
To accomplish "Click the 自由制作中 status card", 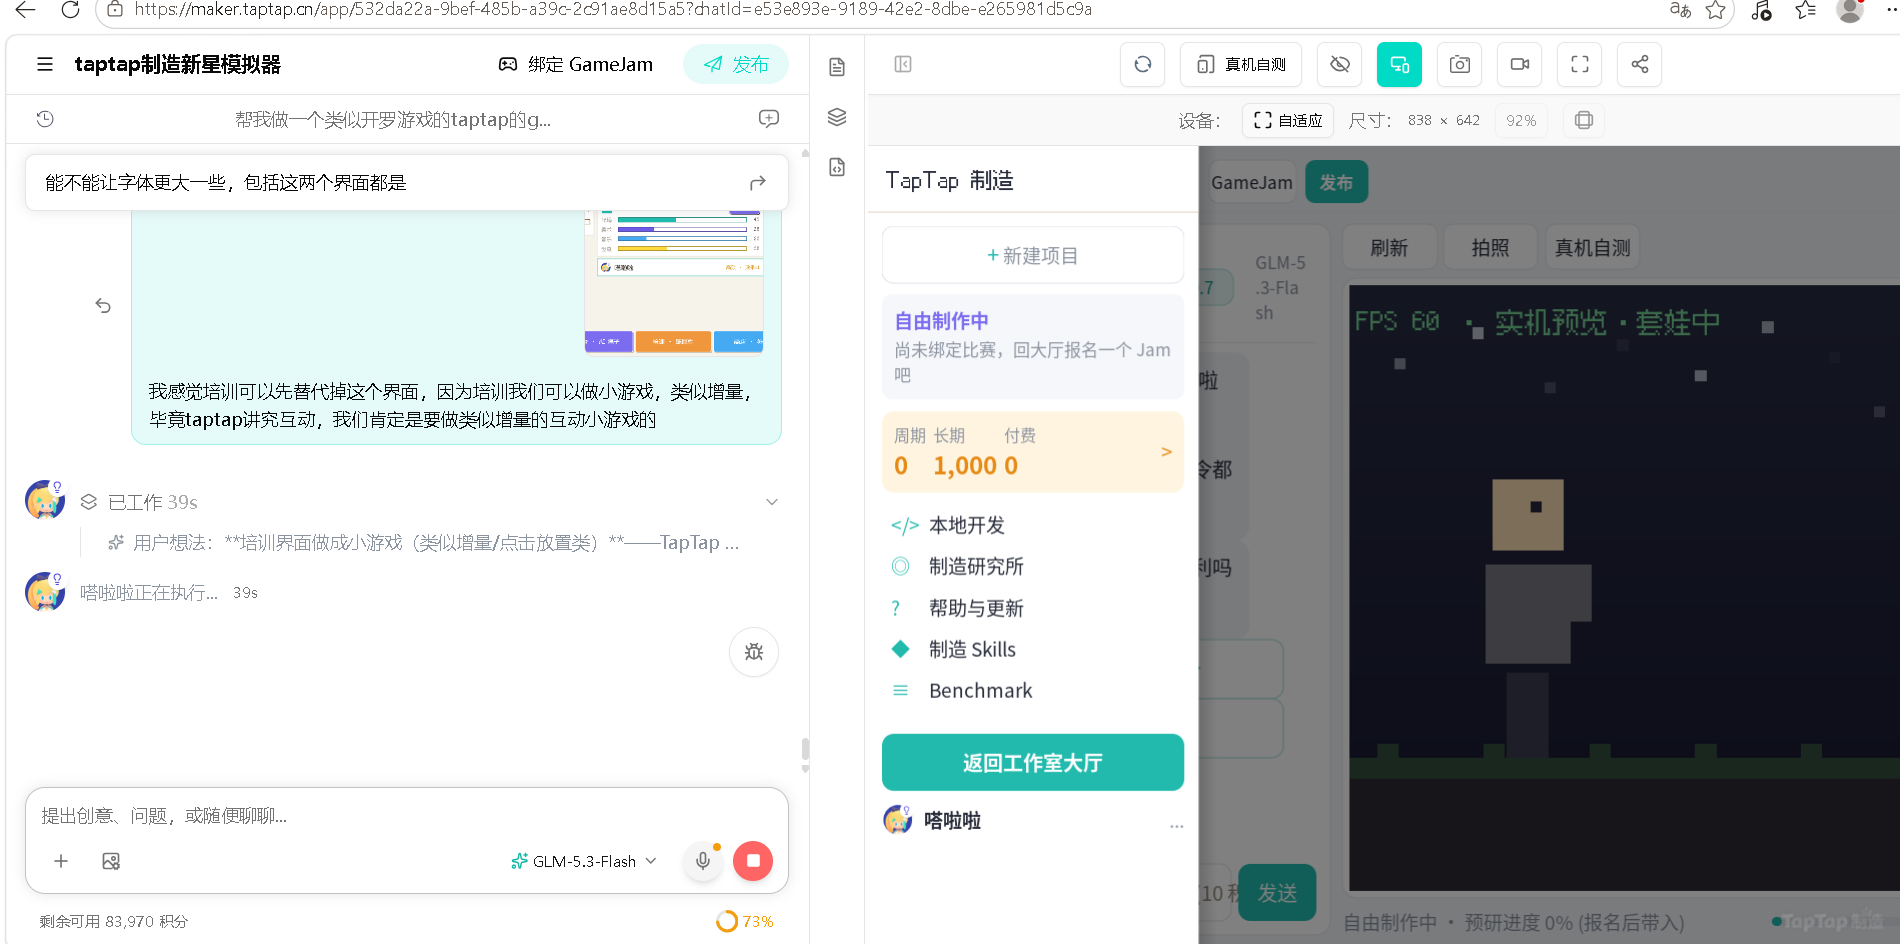I will point(1033,347).
